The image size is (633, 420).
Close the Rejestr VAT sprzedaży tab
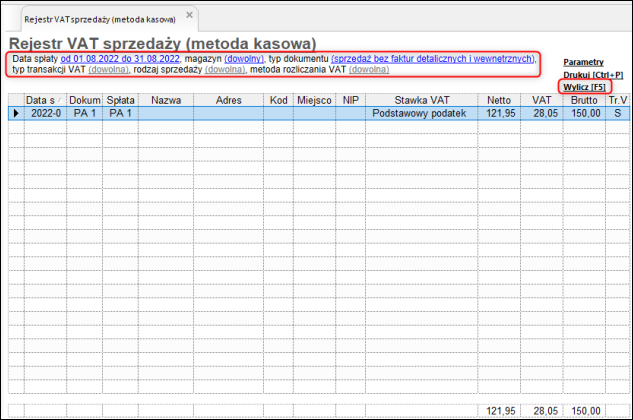tap(189, 15)
